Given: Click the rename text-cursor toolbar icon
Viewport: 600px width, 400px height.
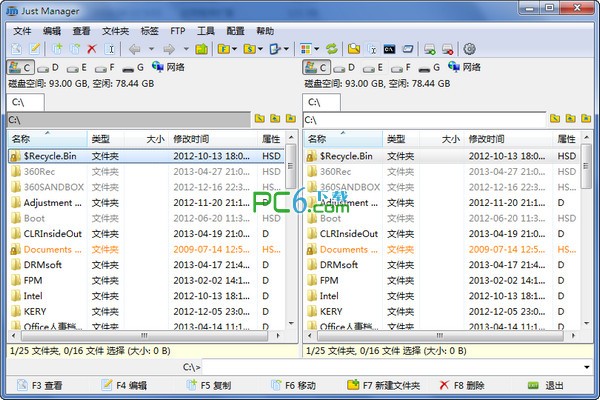Looking at the screenshot, I should 111,49.
